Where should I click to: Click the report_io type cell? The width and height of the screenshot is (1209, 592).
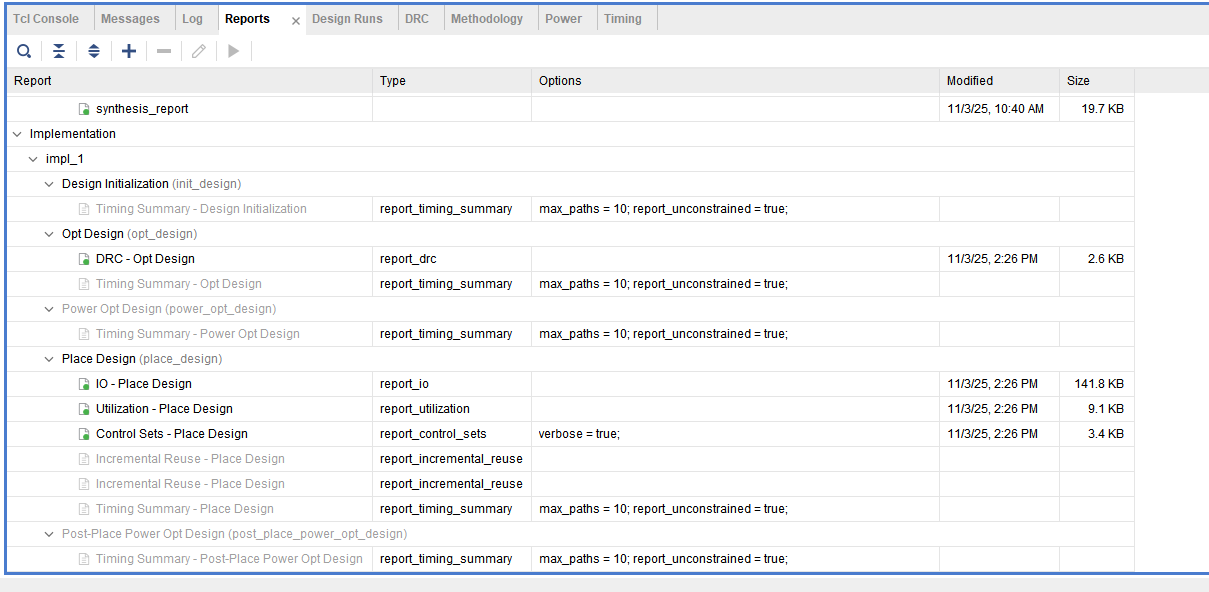[452, 384]
